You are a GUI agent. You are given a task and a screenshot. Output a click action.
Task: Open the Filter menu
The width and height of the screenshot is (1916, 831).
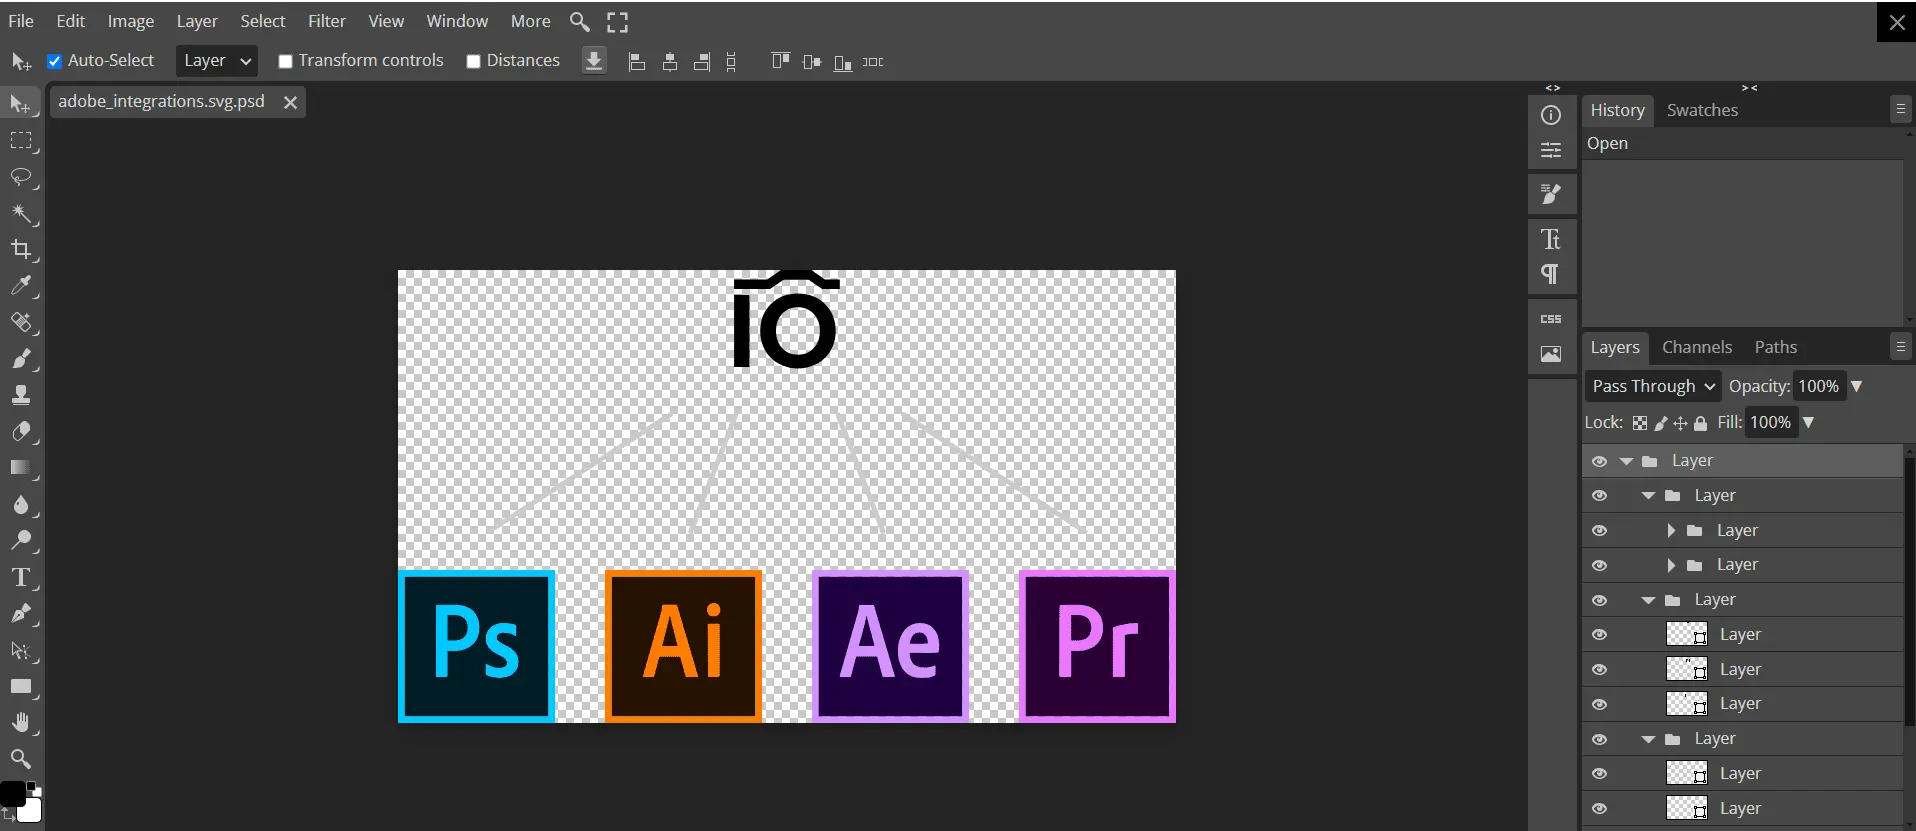coord(327,21)
